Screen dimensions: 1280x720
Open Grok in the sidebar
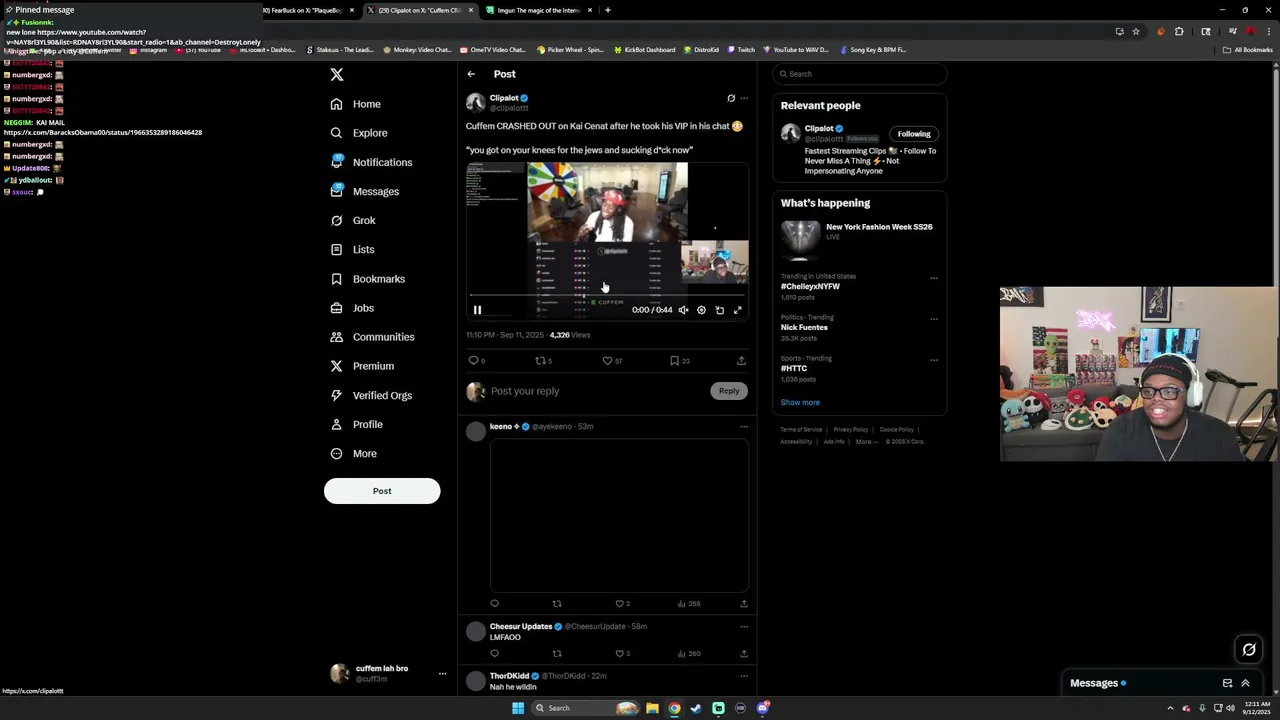[353, 220]
